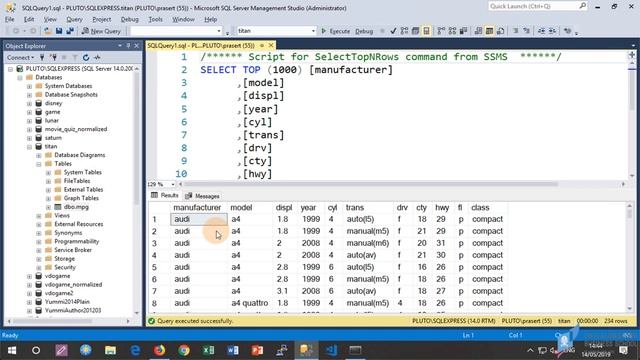This screenshot has width=640, height=360.
Task: Collapse the Tables folder node
Action: click(39, 164)
